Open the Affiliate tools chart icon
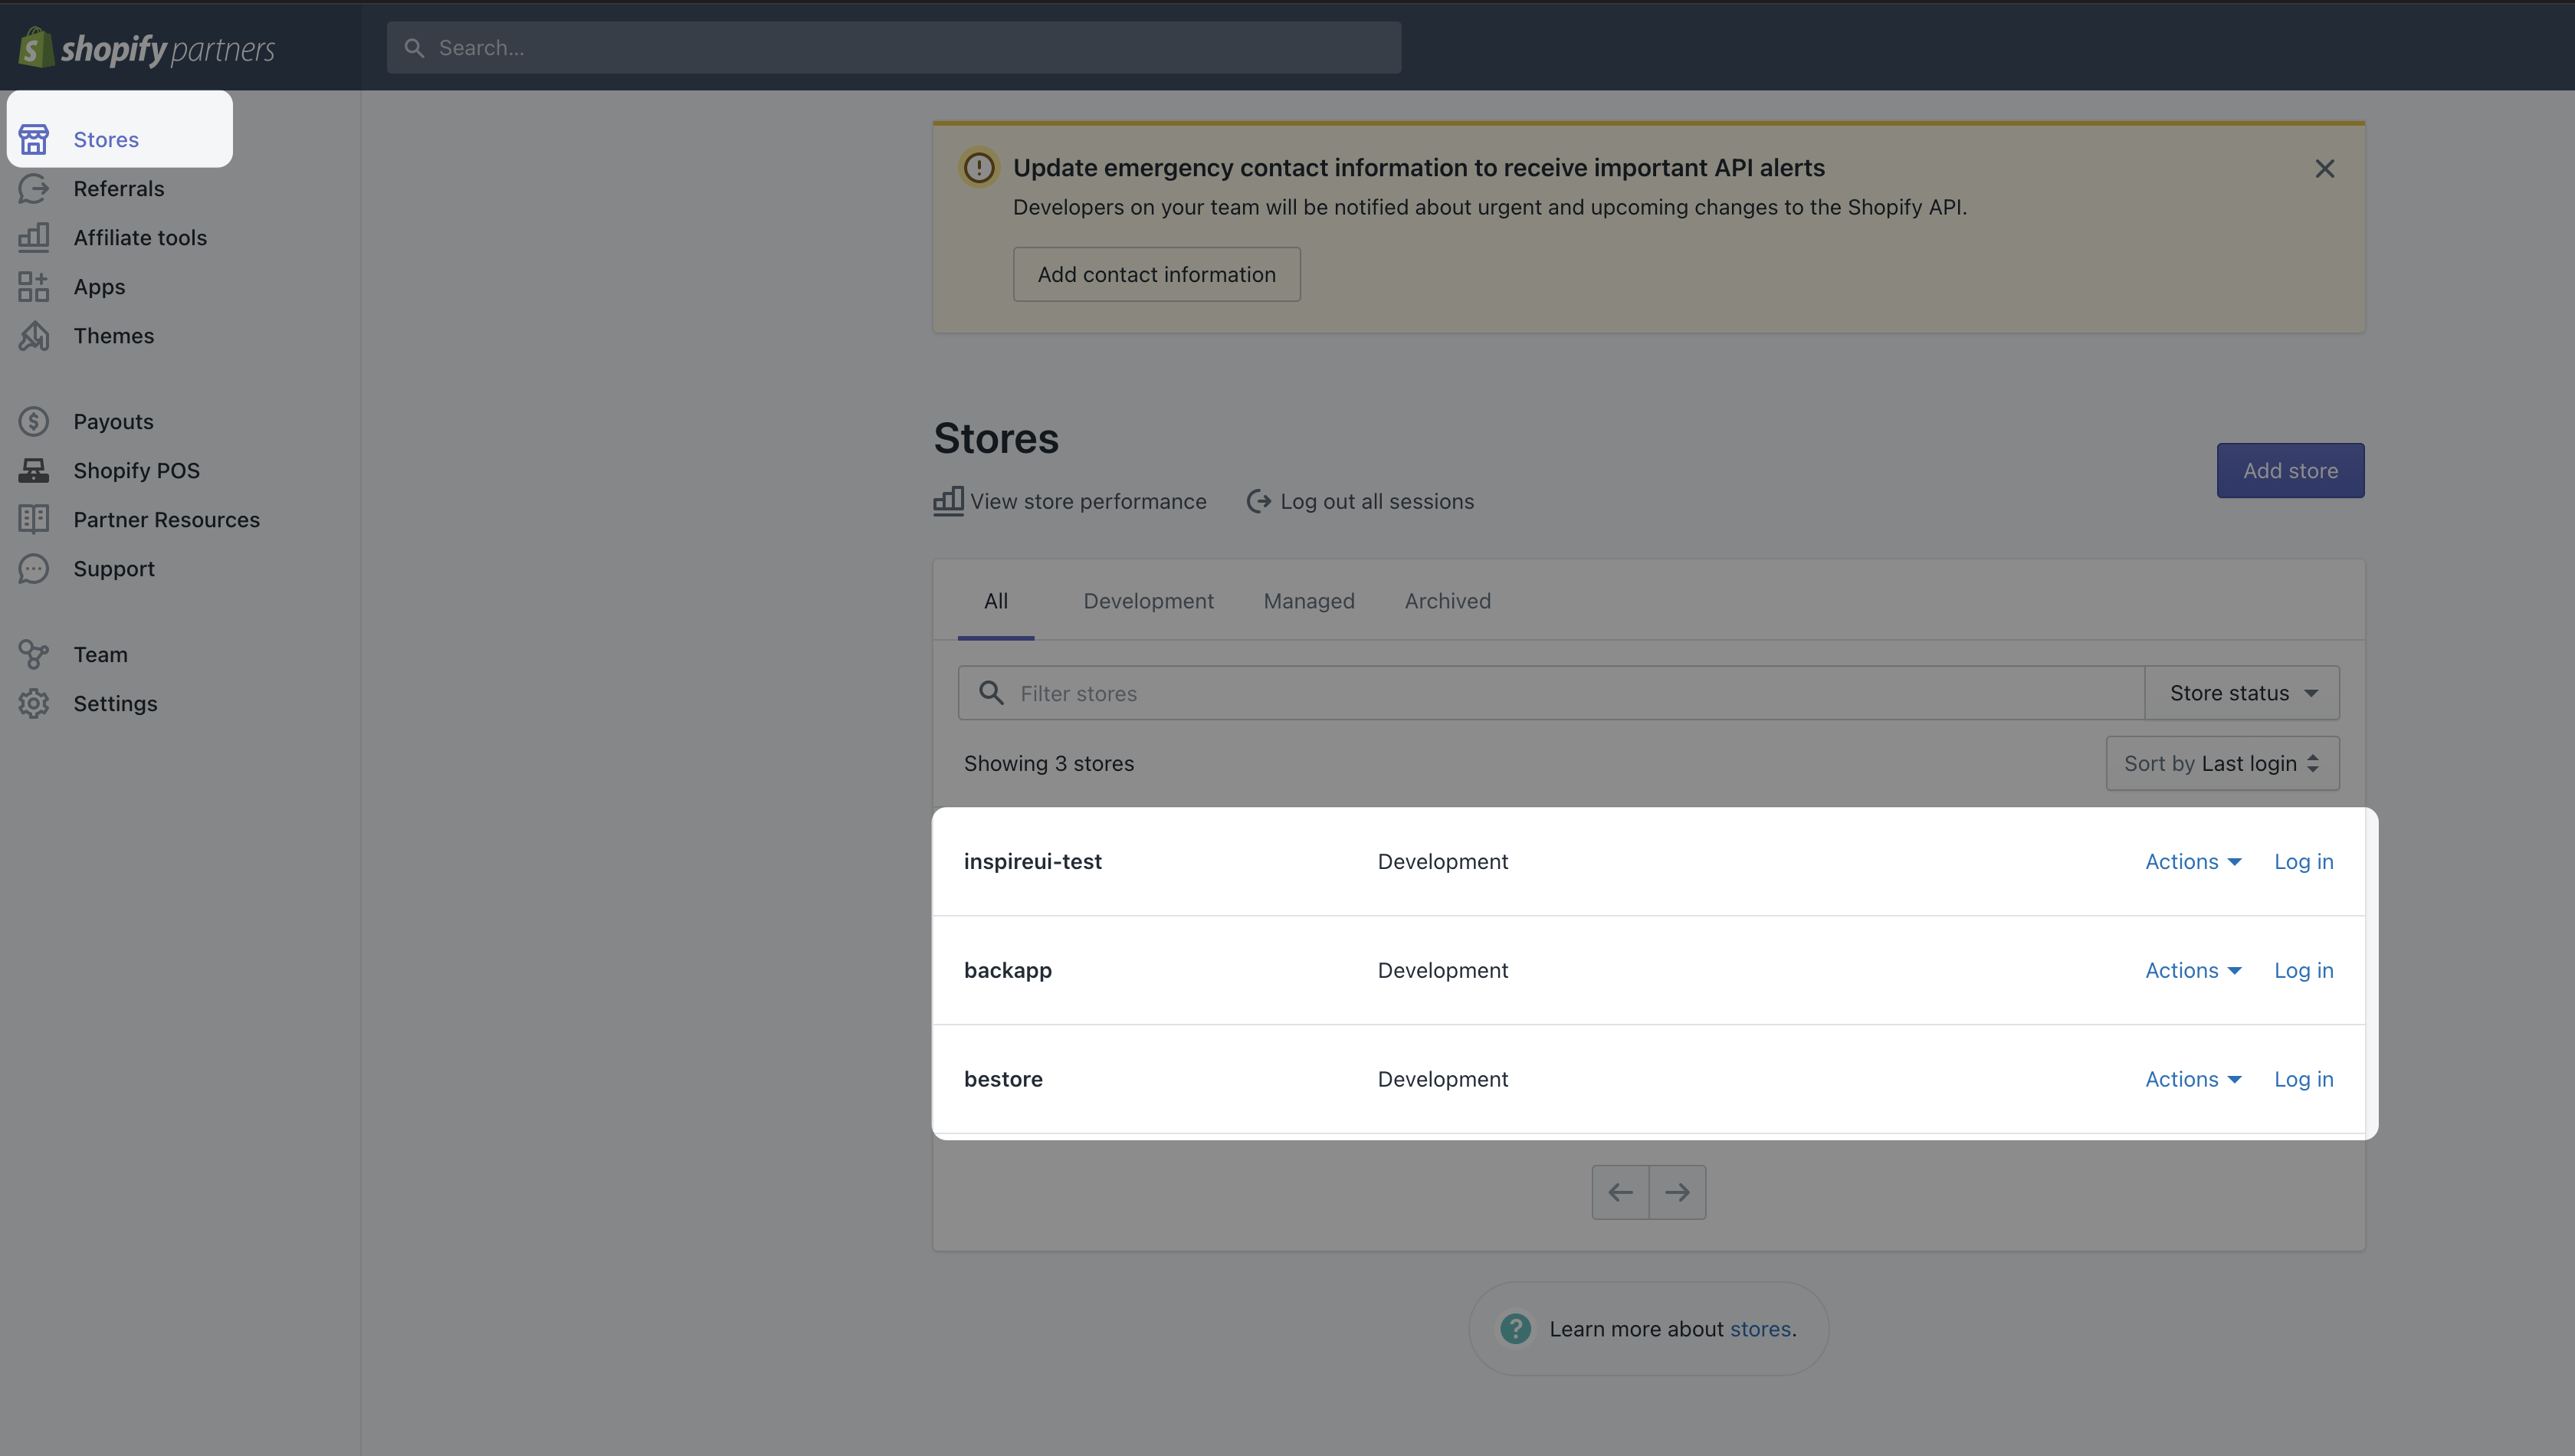The image size is (2575, 1456). click(33, 237)
